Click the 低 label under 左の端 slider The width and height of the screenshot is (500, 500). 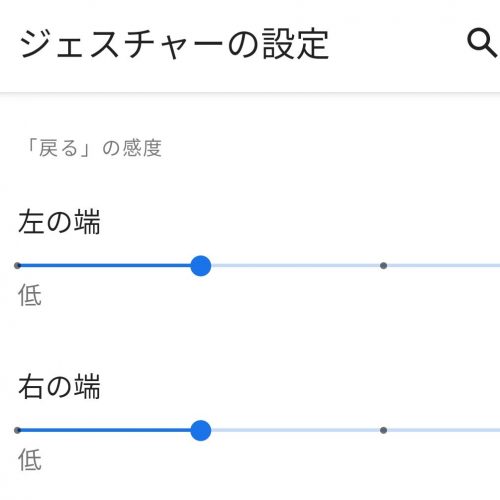pos(30,295)
